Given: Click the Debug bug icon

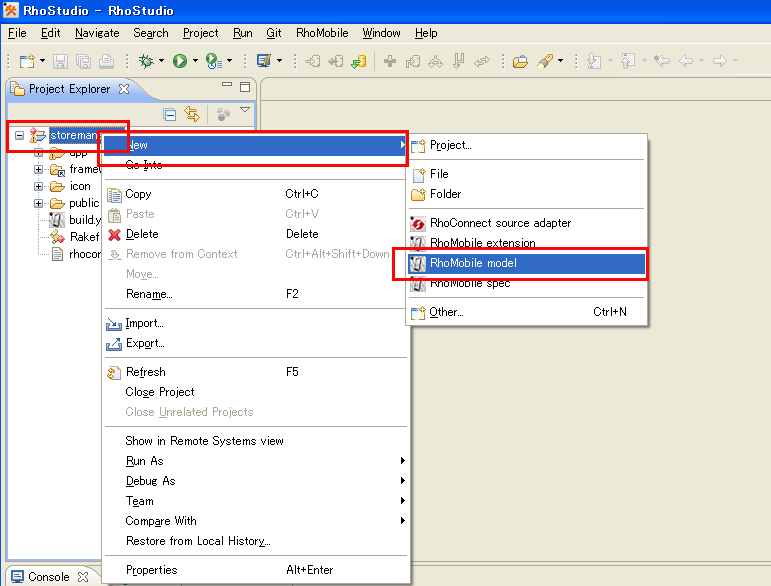Looking at the screenshot, I should point(146,61).
